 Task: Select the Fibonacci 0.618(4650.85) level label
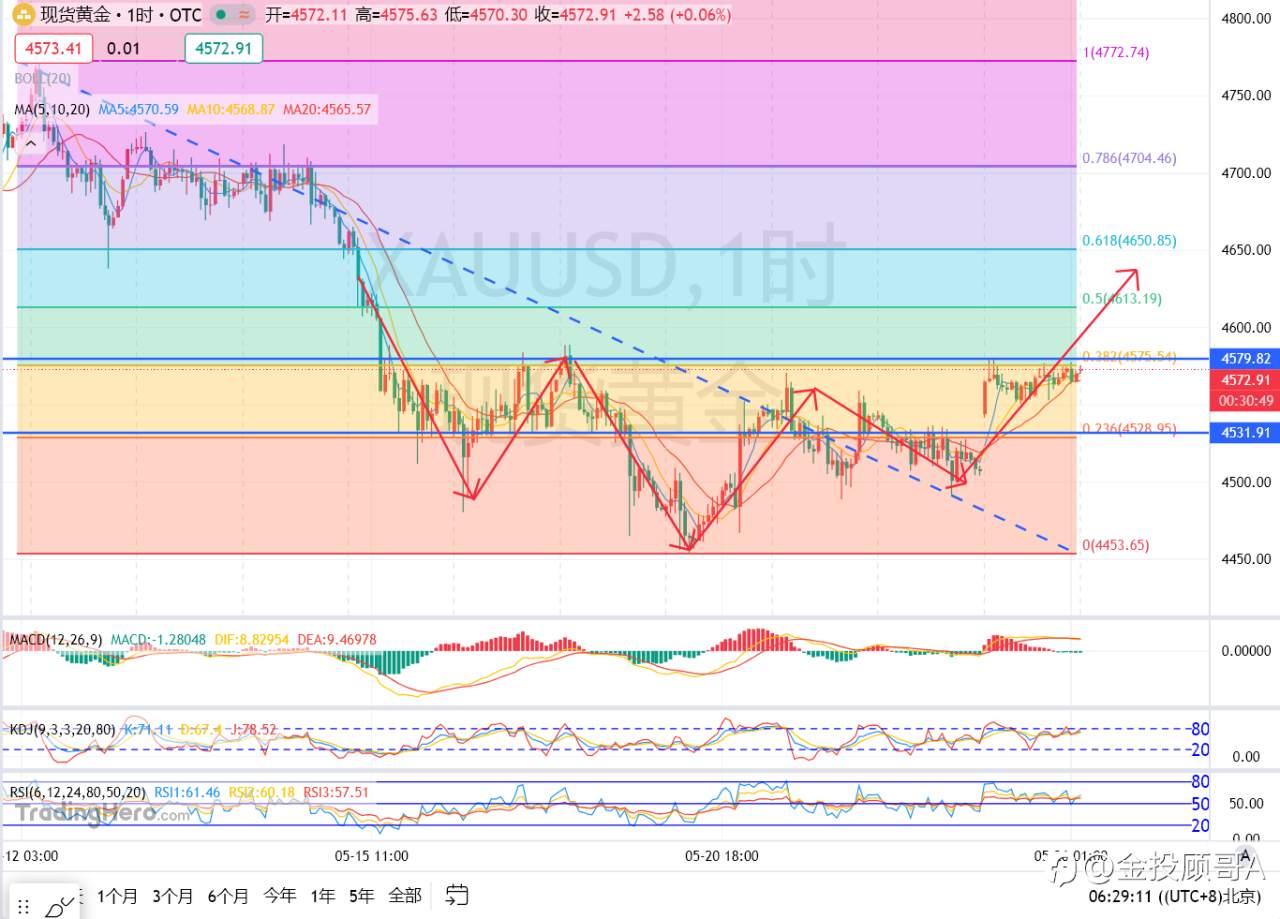click(1129, 241)
